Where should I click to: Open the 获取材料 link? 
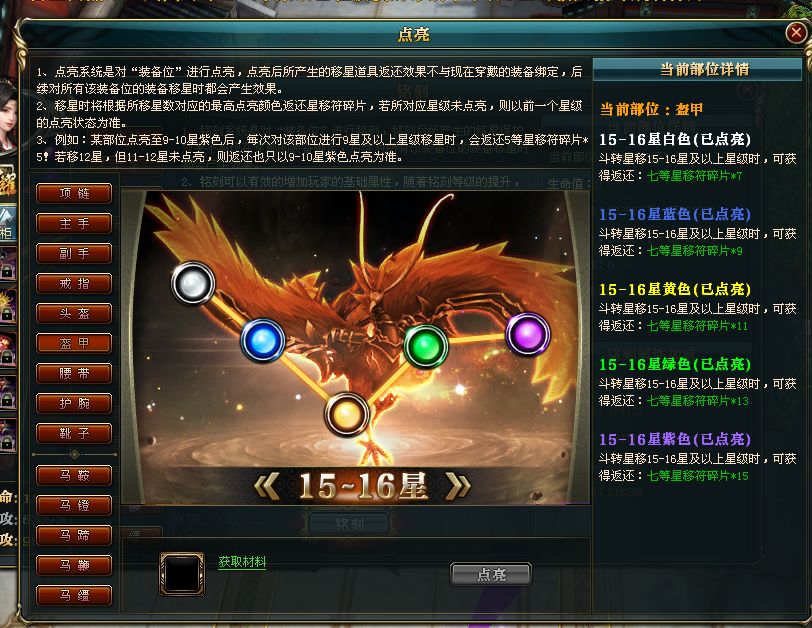tap(242, 562)
